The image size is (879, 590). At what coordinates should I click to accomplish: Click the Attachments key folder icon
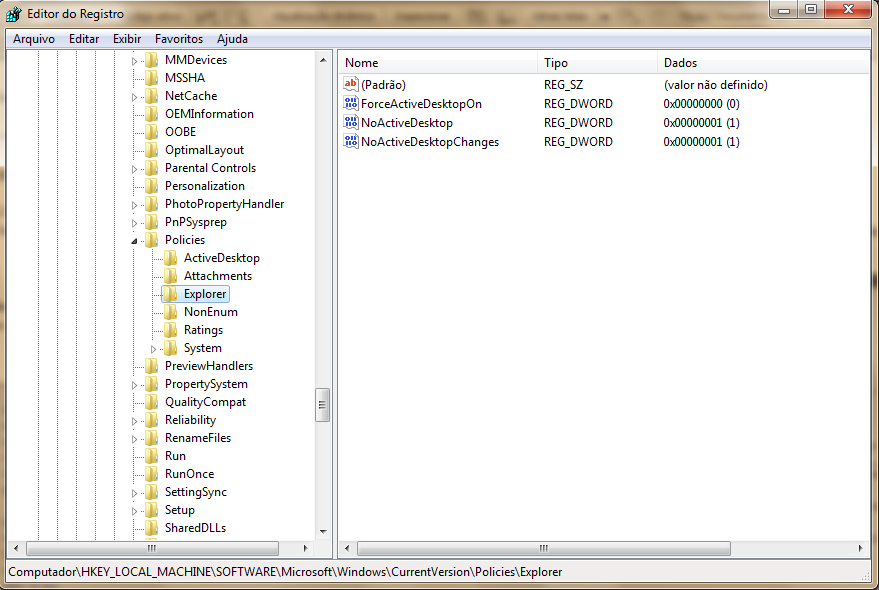[170, 276]
